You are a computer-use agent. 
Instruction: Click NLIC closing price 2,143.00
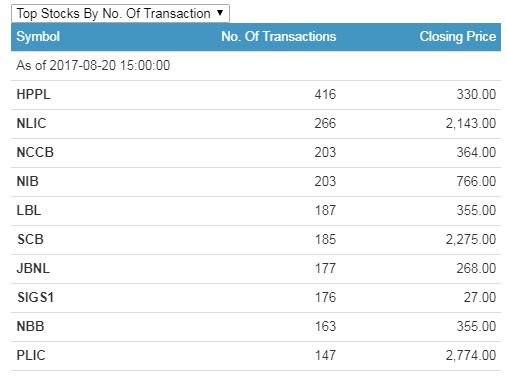(471, 123)
